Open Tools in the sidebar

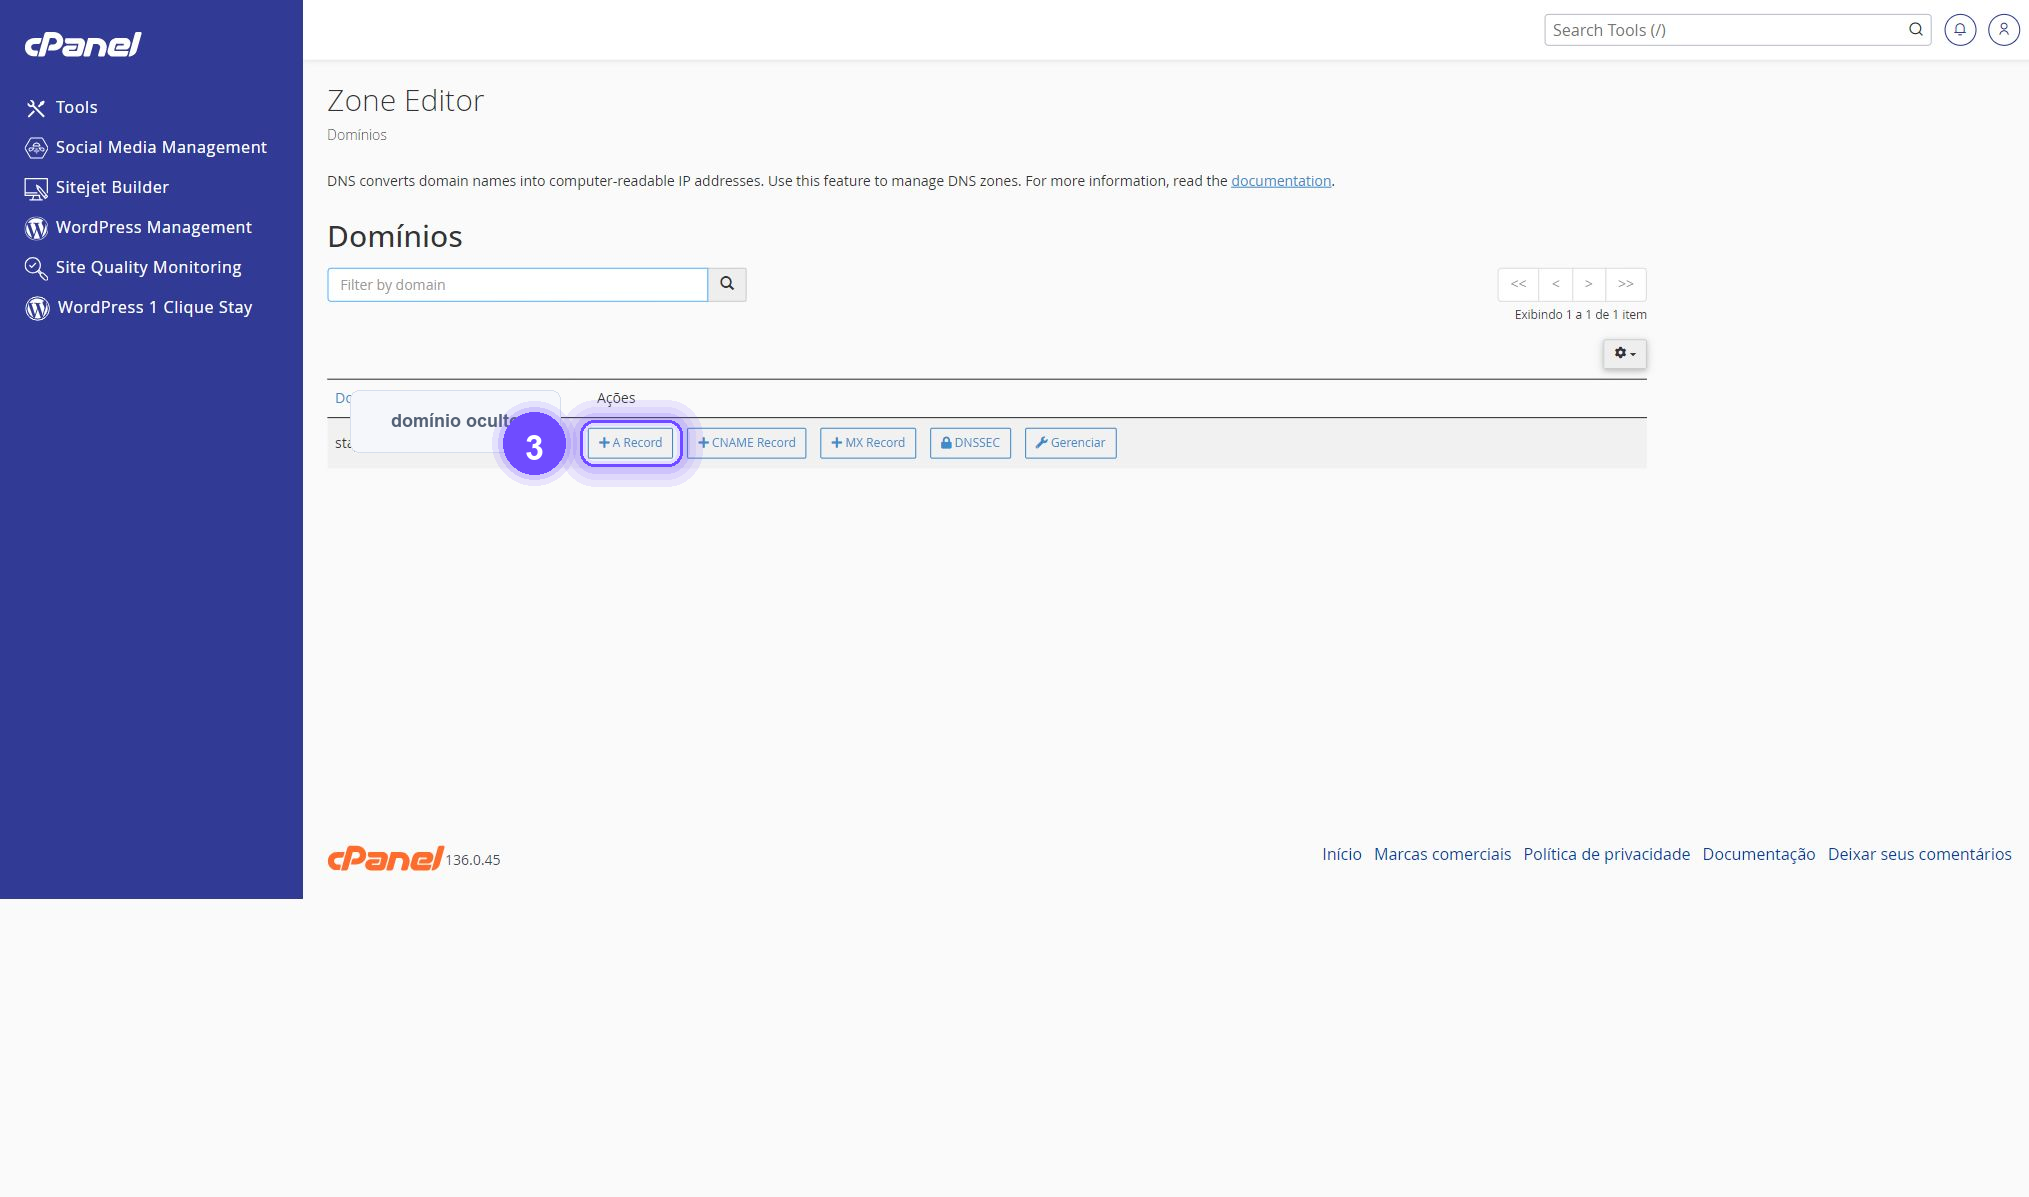[62, 108]
